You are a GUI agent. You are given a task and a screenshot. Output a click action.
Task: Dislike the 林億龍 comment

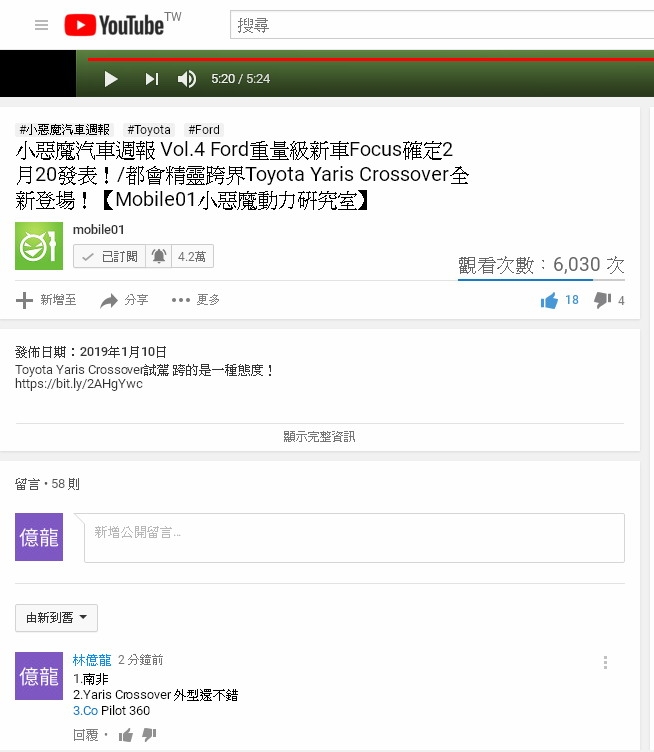tap(150, 734)
